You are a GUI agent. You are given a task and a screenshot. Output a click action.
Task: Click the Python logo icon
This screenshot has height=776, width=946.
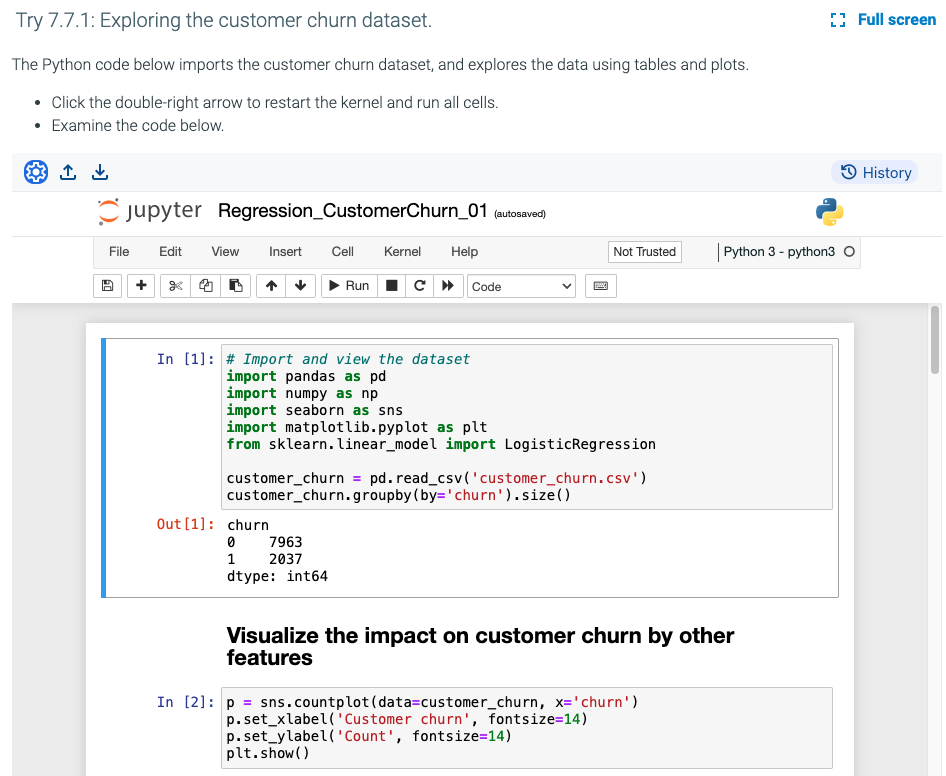[829, 212]
